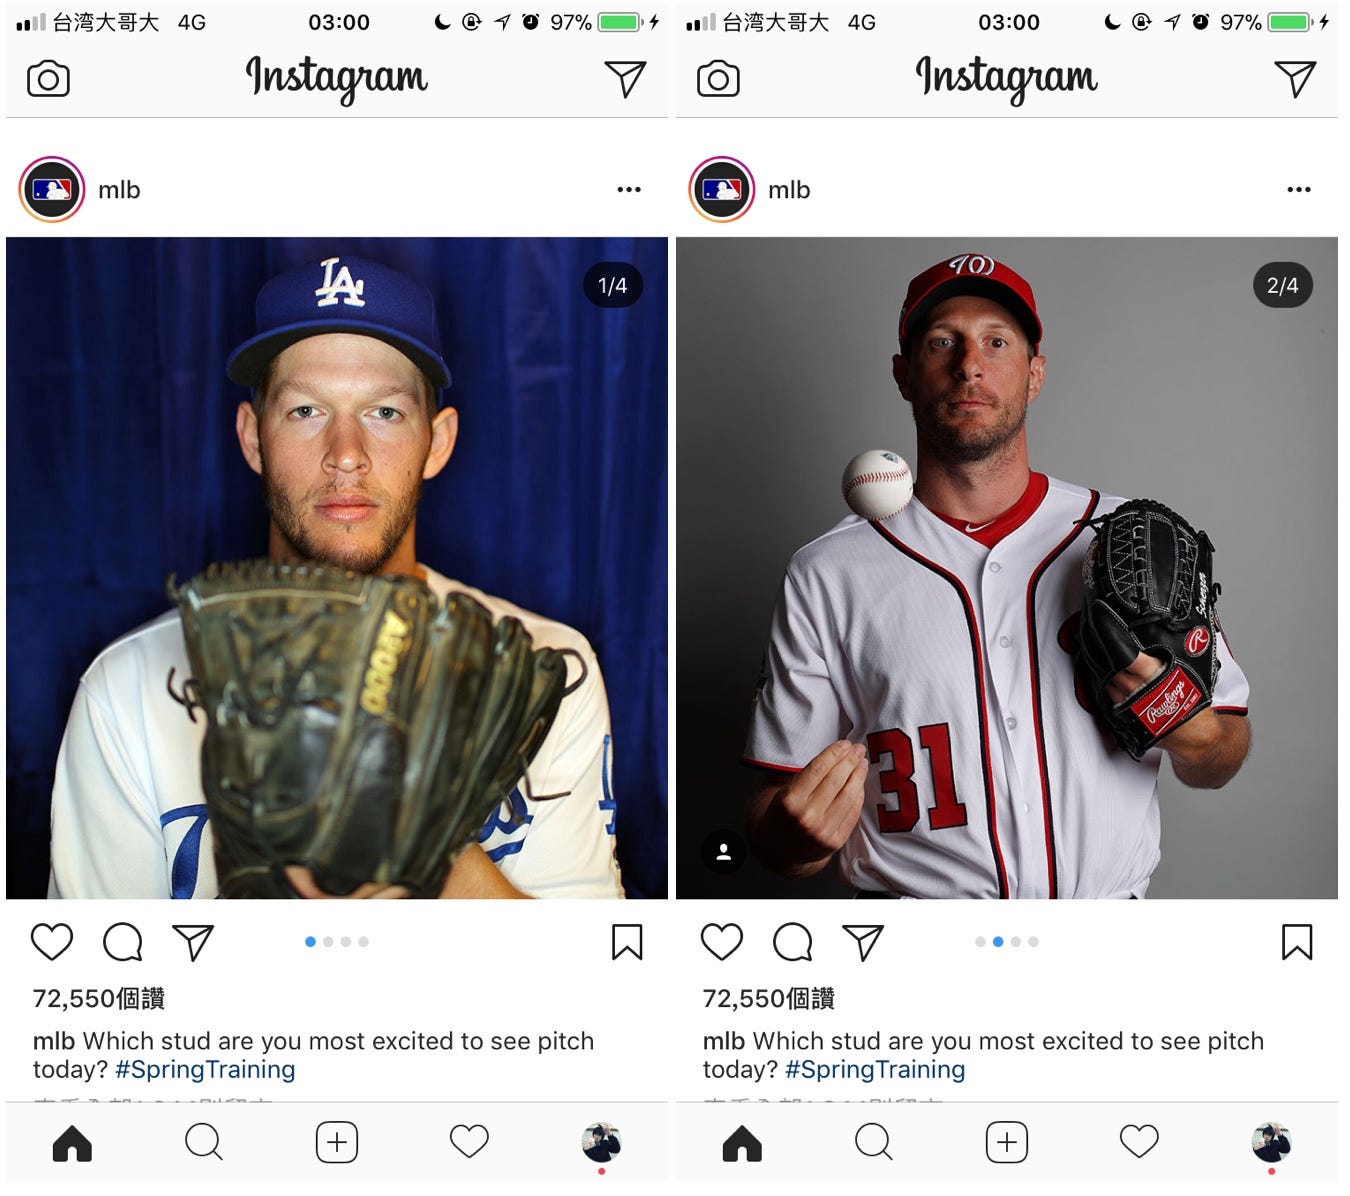Open direct messages in the right screen
Screen dimensions: 1350x1196
[x=1295, y=79]
